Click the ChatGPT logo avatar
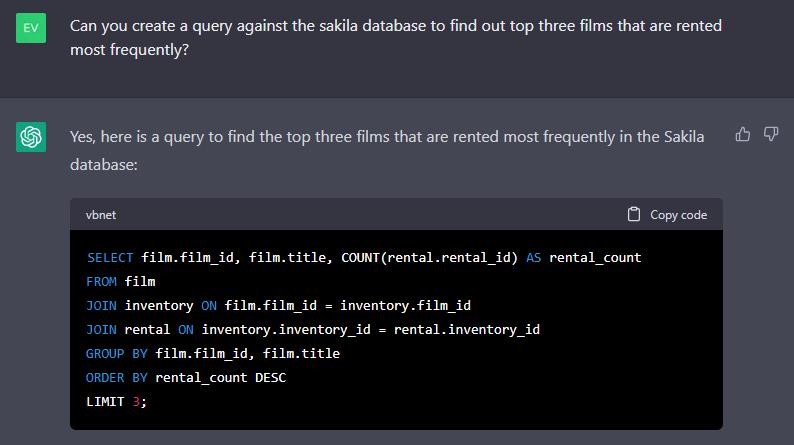Screen dimensions: 794x445 point(31,137)
